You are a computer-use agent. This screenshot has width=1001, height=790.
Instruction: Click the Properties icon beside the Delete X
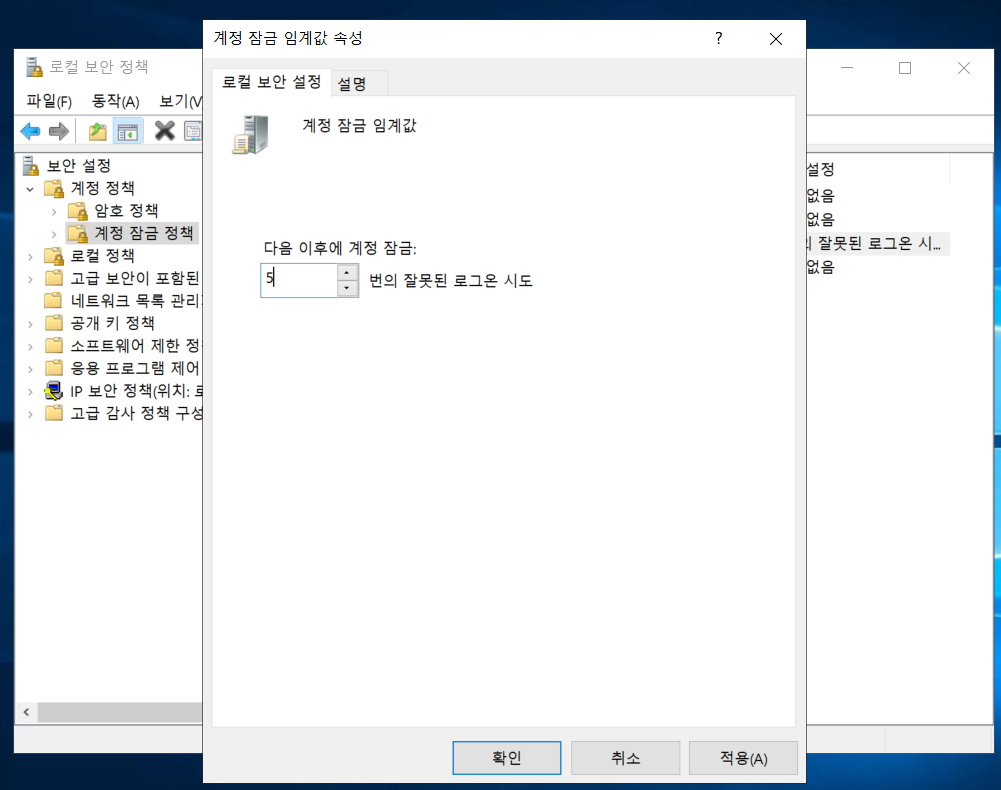(192, 131)
